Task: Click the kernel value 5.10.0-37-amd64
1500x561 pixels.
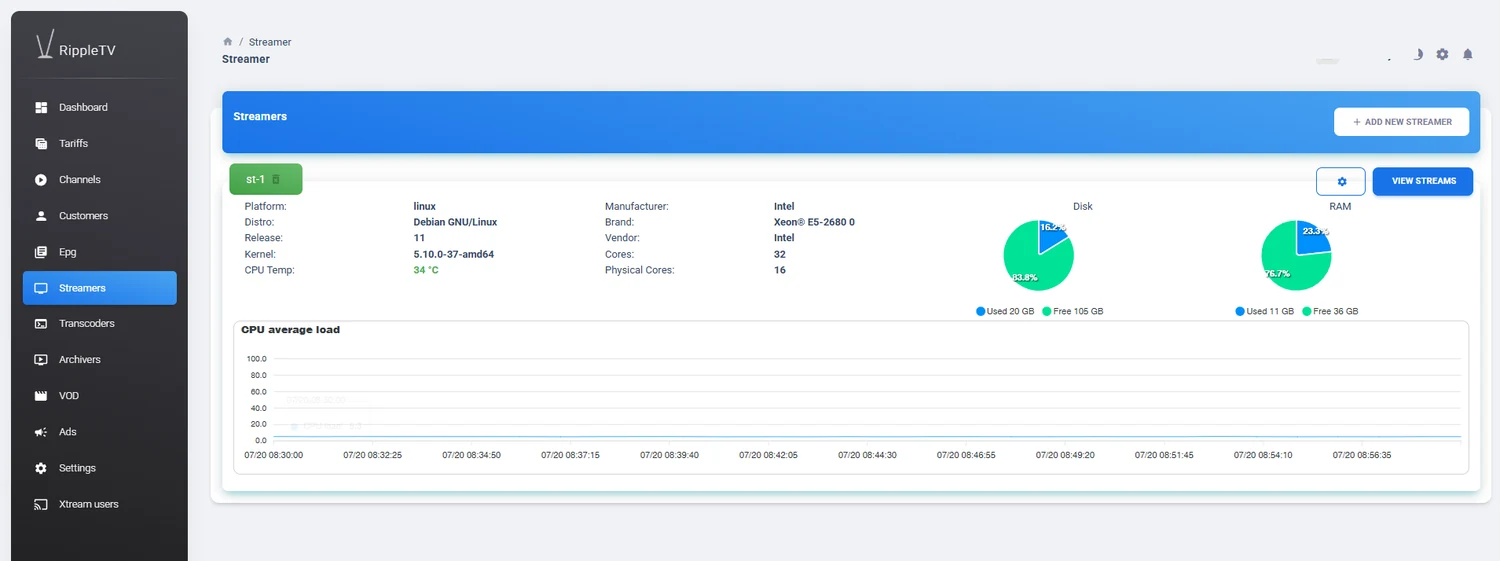Action: tap(454, 254)
